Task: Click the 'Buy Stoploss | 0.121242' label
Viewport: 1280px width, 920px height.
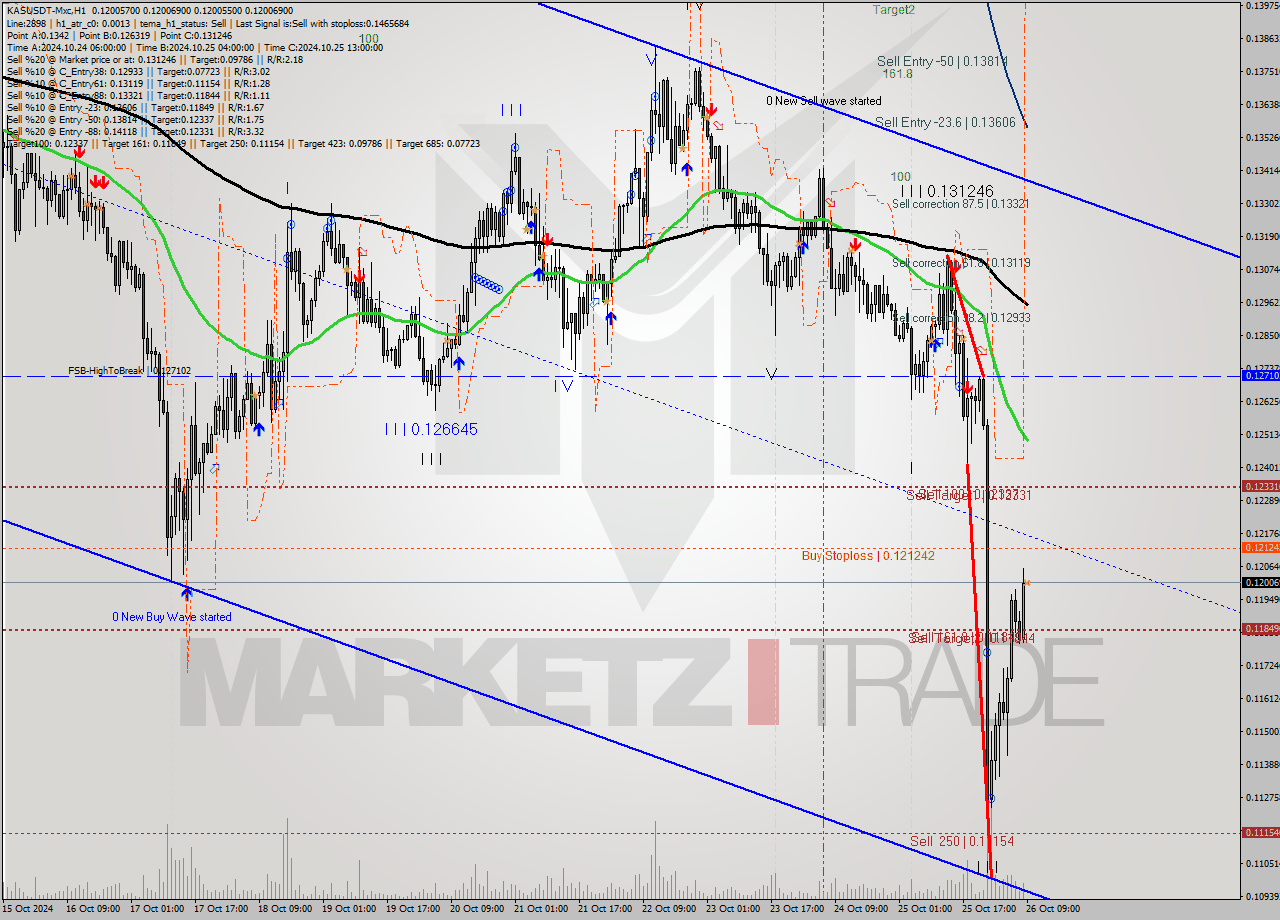Action: tap(868, 555)
